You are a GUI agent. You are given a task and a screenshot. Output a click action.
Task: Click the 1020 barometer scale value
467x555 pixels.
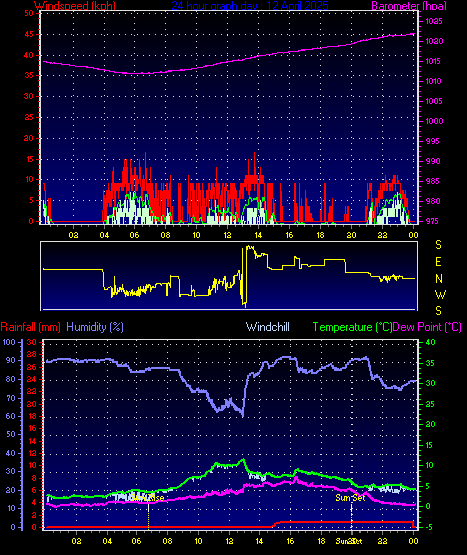click(434, 41)
